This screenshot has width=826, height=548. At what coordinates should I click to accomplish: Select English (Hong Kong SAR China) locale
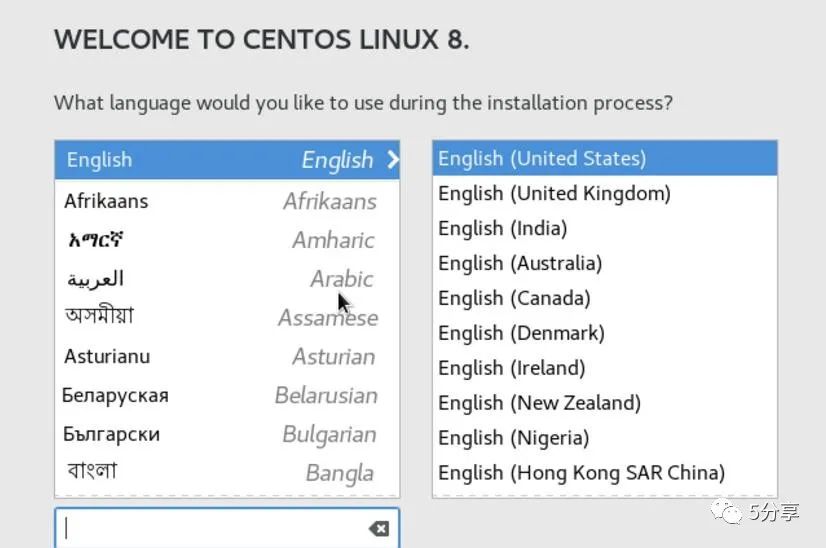tap(604, 472)
